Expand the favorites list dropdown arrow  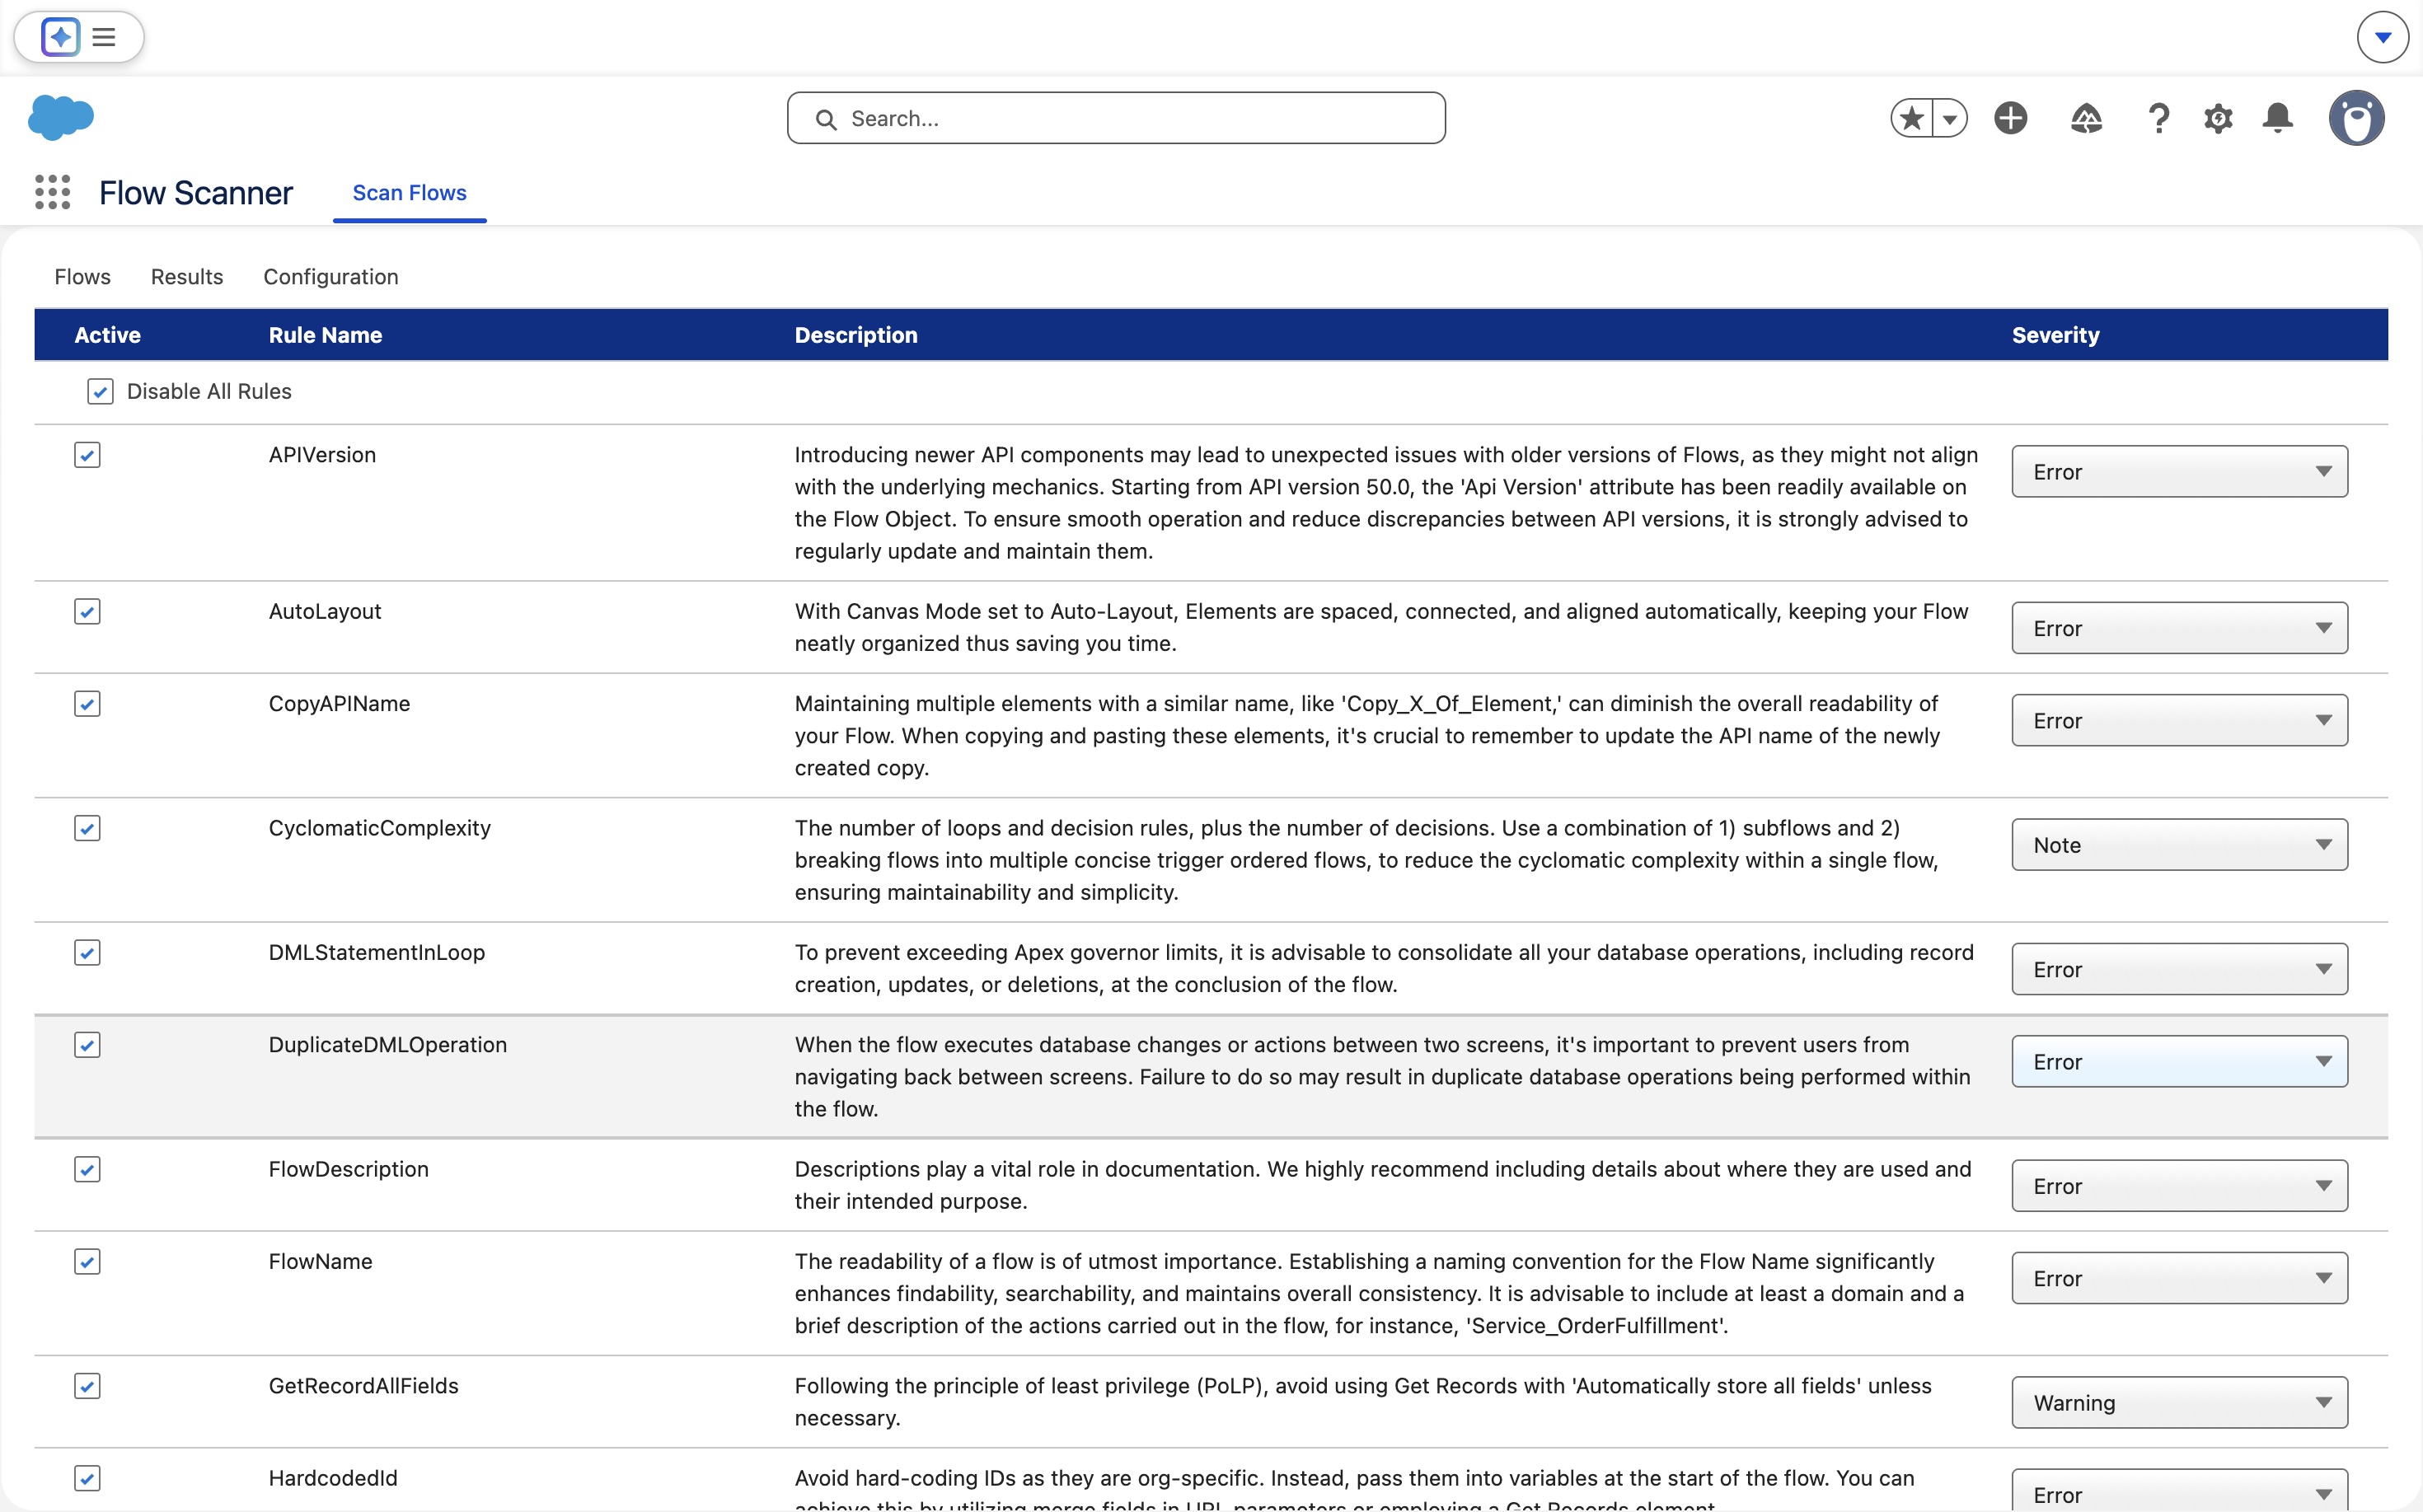pyautogui.click(x=1949, y=118)
